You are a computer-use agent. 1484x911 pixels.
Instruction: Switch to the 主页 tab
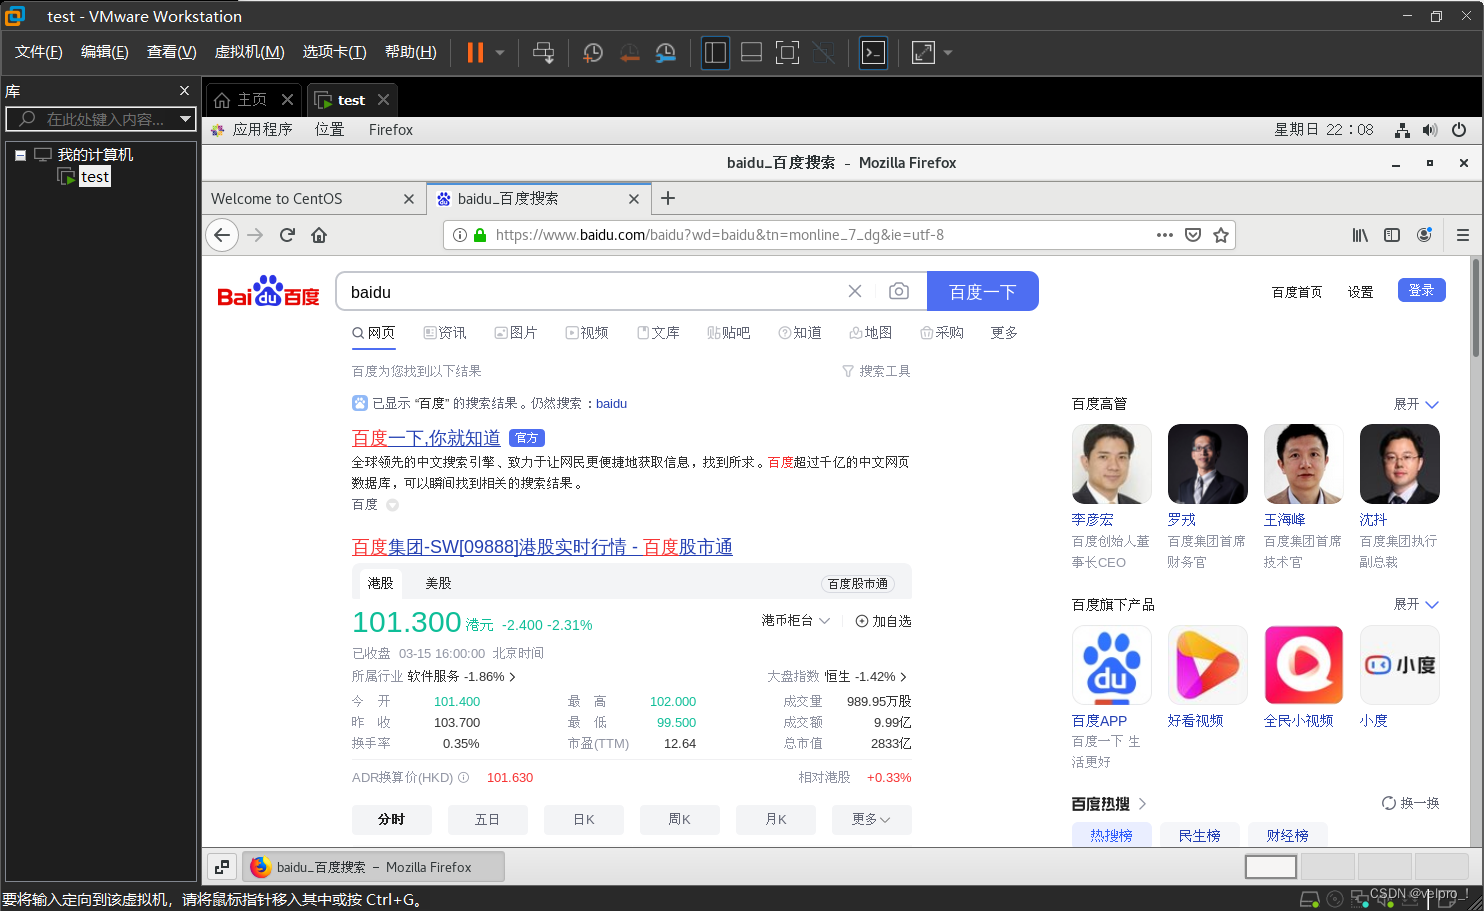click(x=241, y=100)
